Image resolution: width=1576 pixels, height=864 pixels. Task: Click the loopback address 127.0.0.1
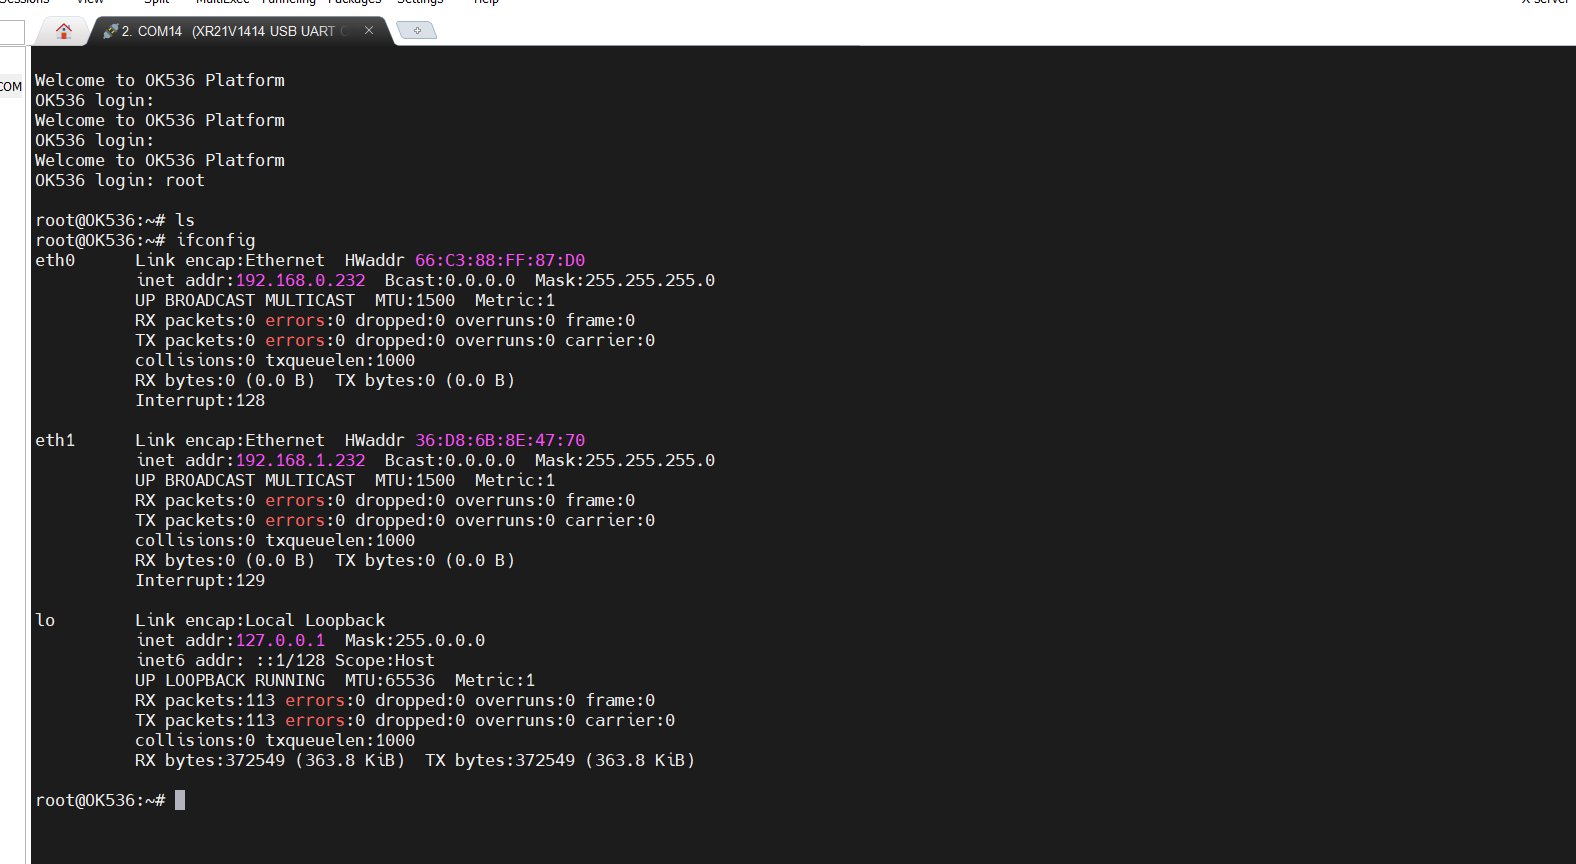(x=280, y=640)
